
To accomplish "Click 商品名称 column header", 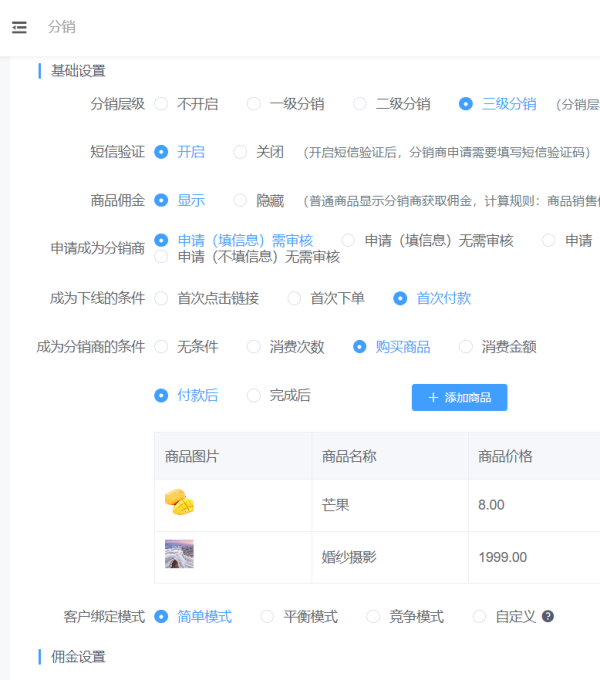I will (x=349, y=456).
